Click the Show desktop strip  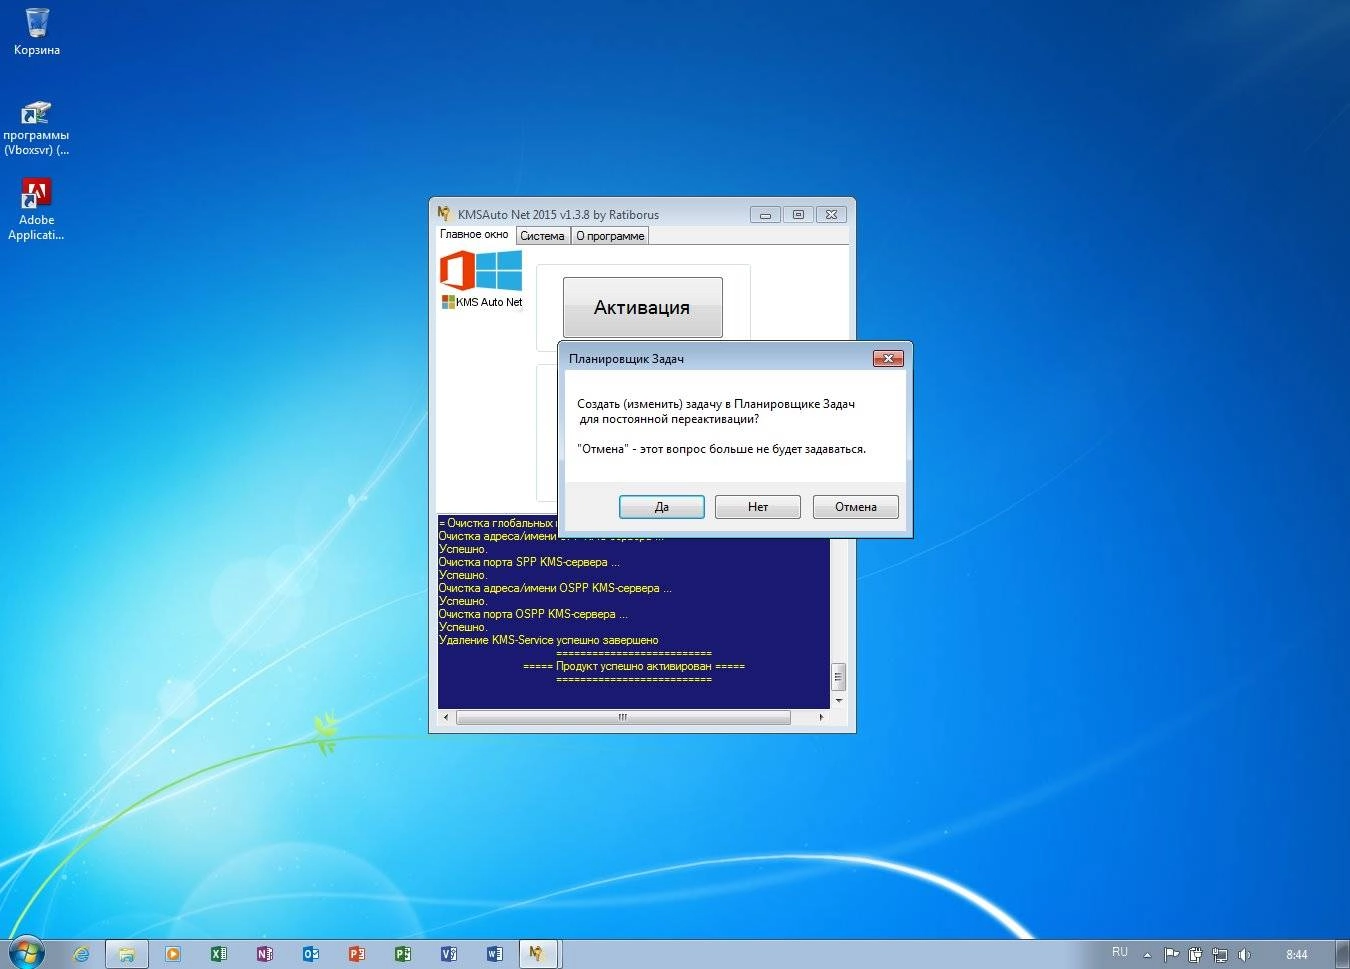tap(1342, 954)
